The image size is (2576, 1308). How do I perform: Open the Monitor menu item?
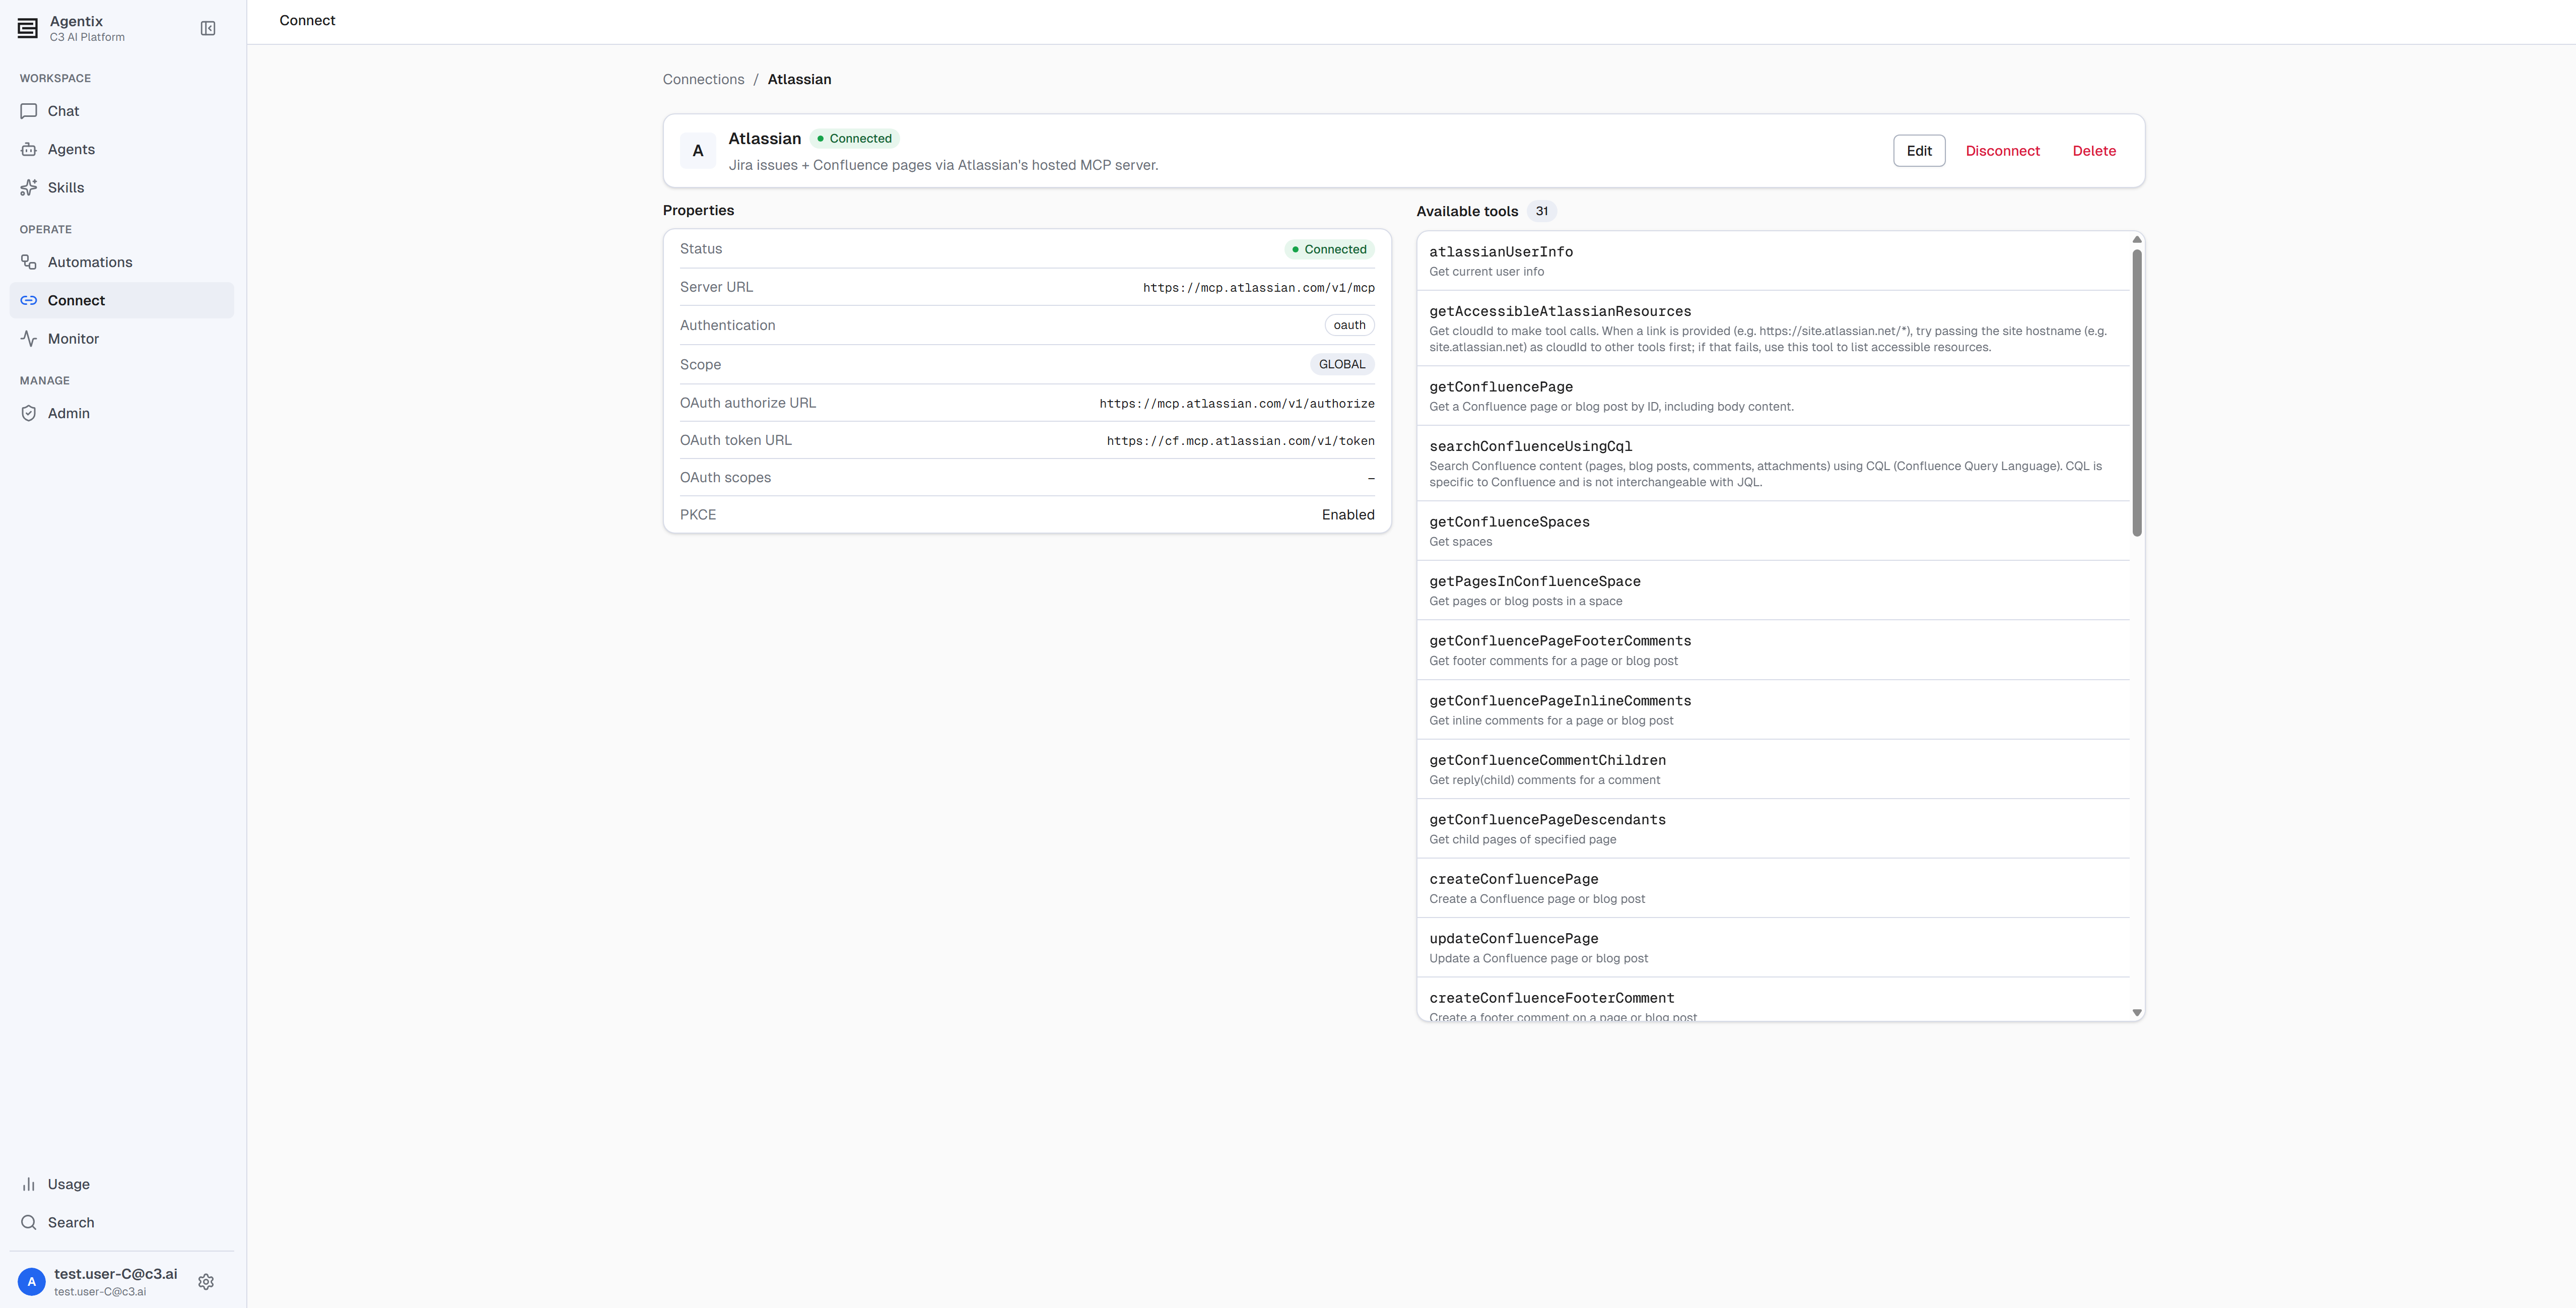(x=122, y=338)
